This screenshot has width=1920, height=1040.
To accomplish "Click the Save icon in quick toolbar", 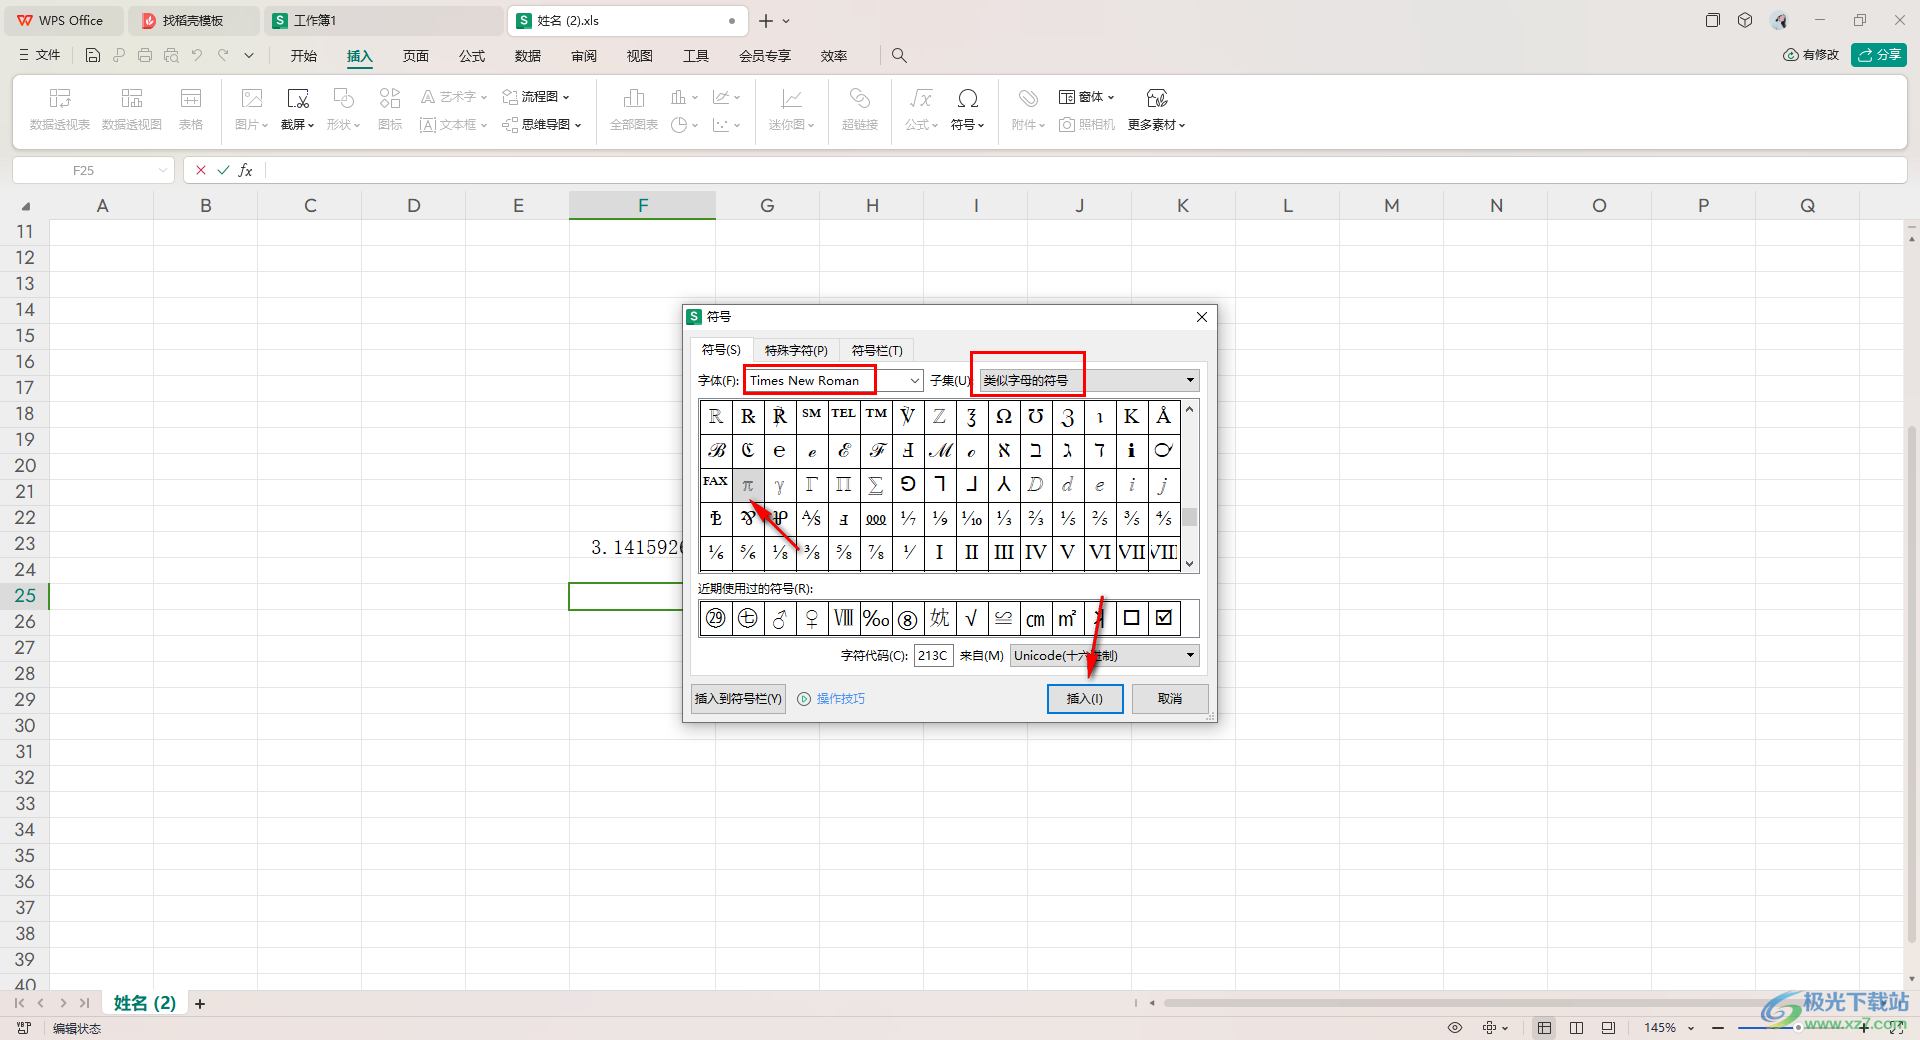I will pos(93,56).
